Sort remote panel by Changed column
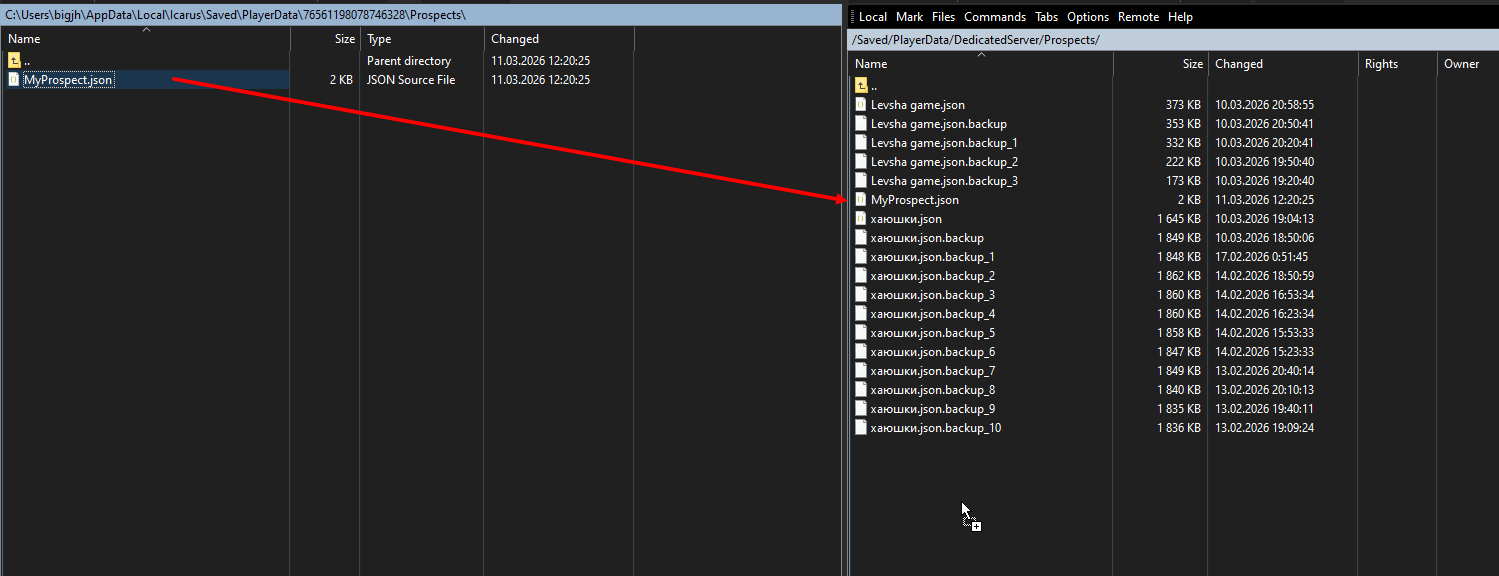This screenshot has height=576, width=1499. pos(1239,64)
